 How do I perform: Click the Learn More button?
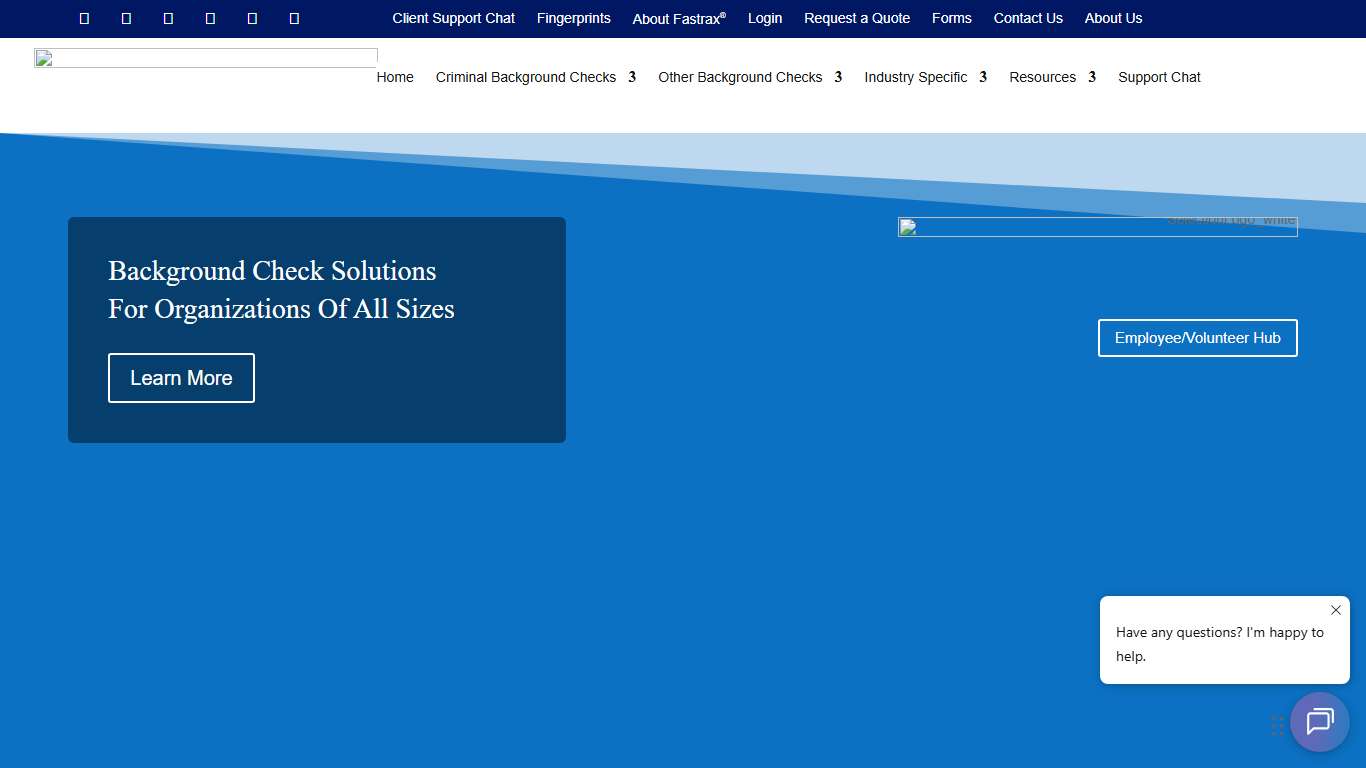click(181, 378)
